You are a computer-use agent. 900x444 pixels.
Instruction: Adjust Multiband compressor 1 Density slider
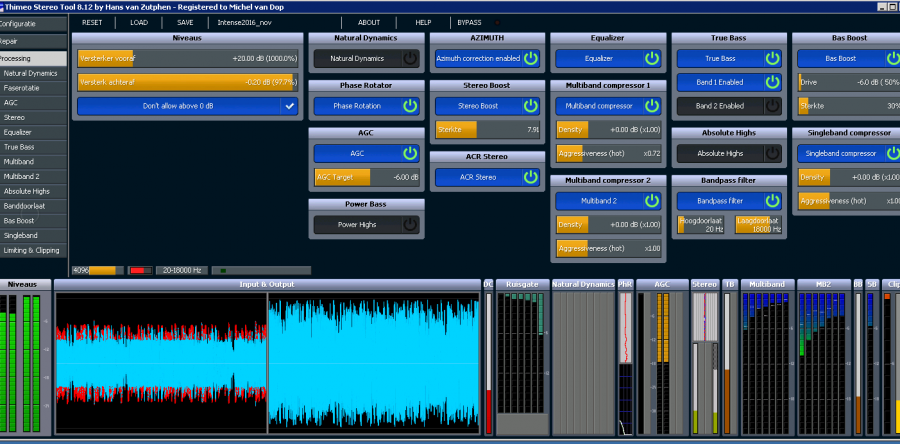[x=608, y=130]
